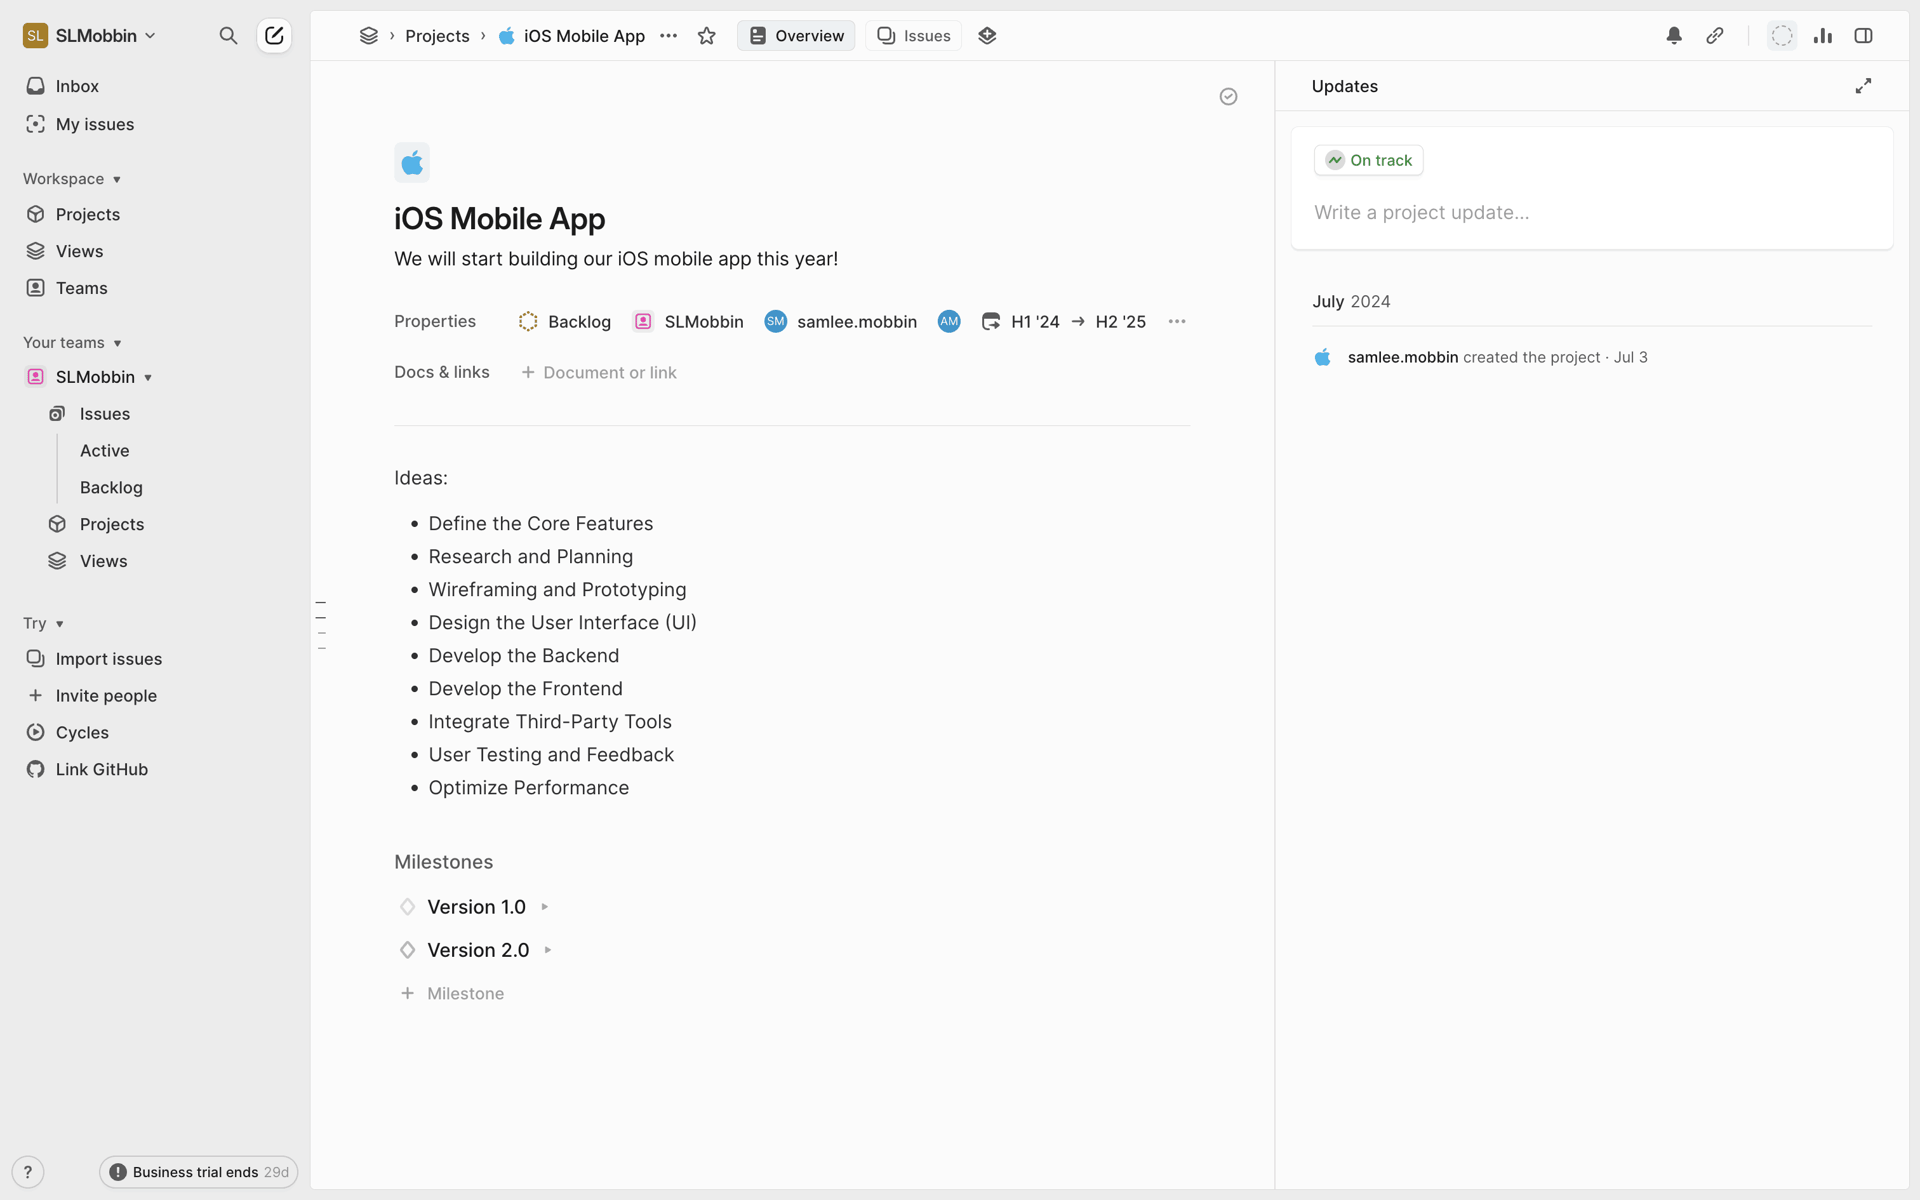1920x1200 pixels.
Task: Open the search magnifier icon
Action: tap(228, 36)
